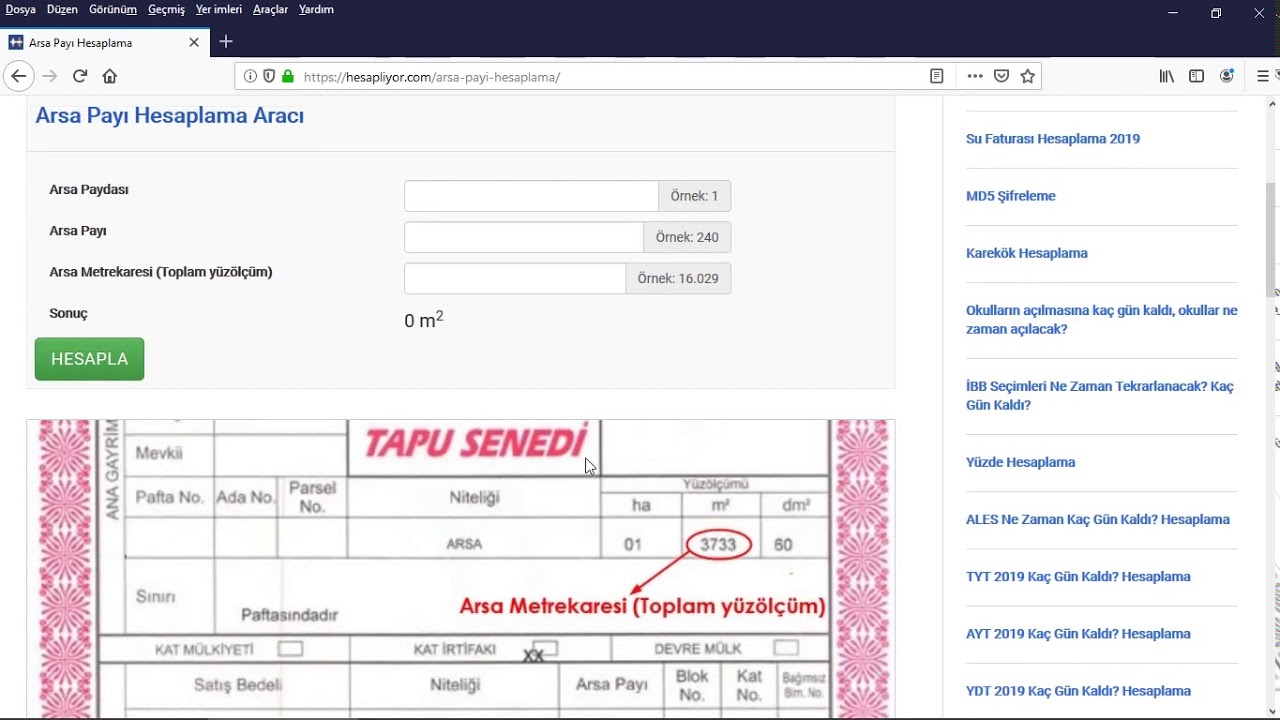1280x720 pixels.
Task: Open the Yardım menu
Action: click(x=316, y=10)
